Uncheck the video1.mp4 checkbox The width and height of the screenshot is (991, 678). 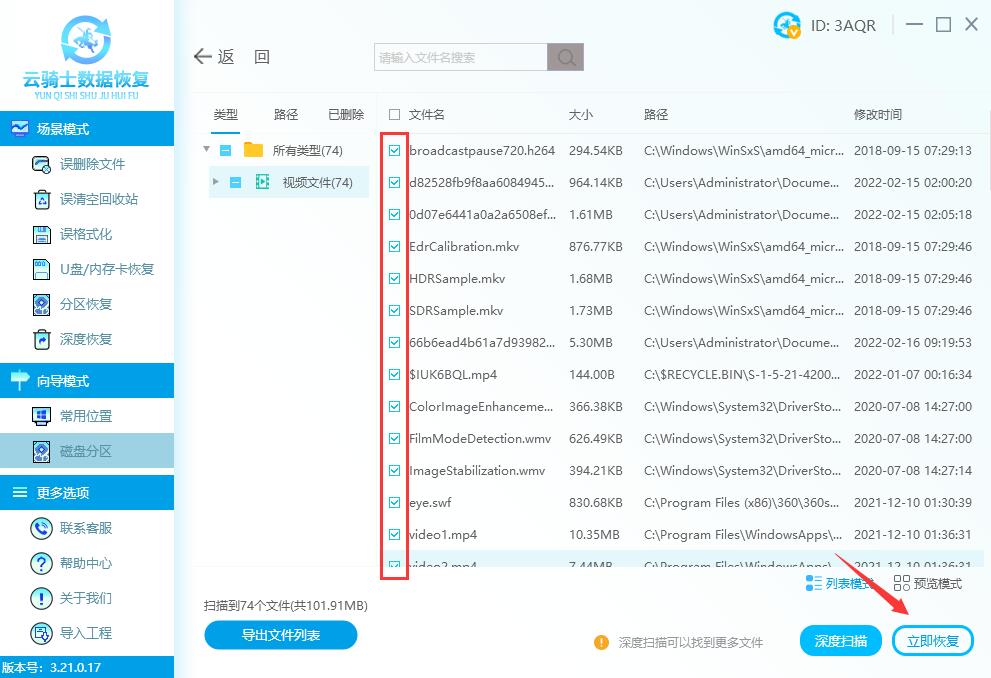394,535
